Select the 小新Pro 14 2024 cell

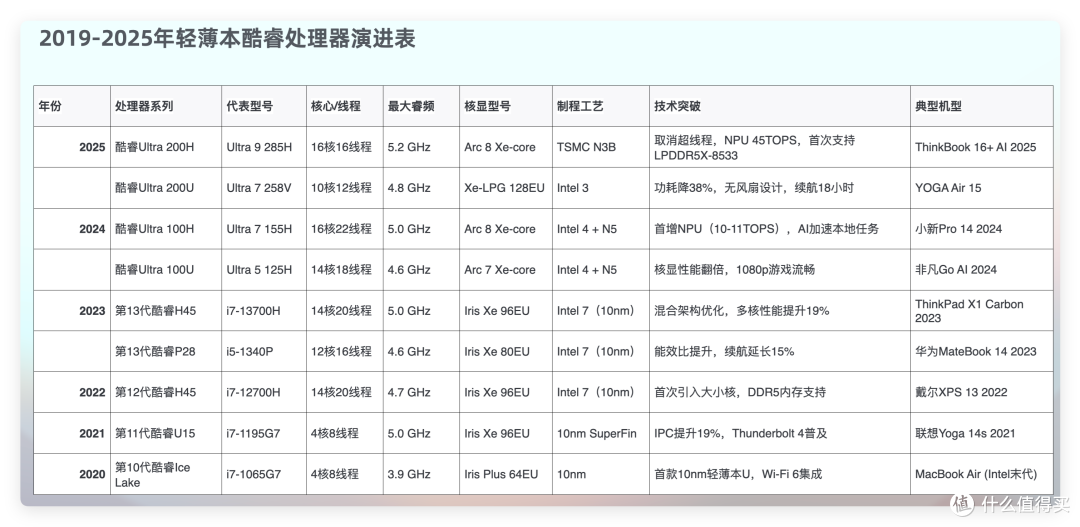click(x=982, y=229)
